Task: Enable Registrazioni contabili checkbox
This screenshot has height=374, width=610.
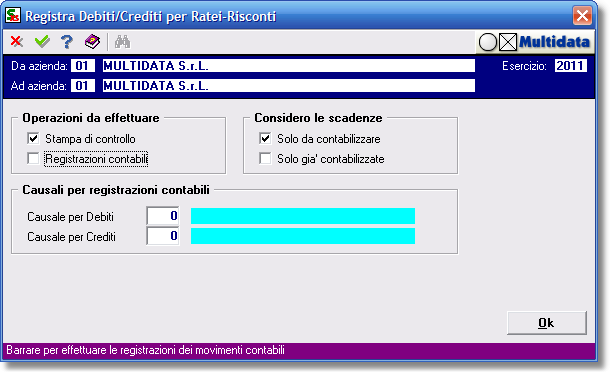Action: tap(33, 159)
